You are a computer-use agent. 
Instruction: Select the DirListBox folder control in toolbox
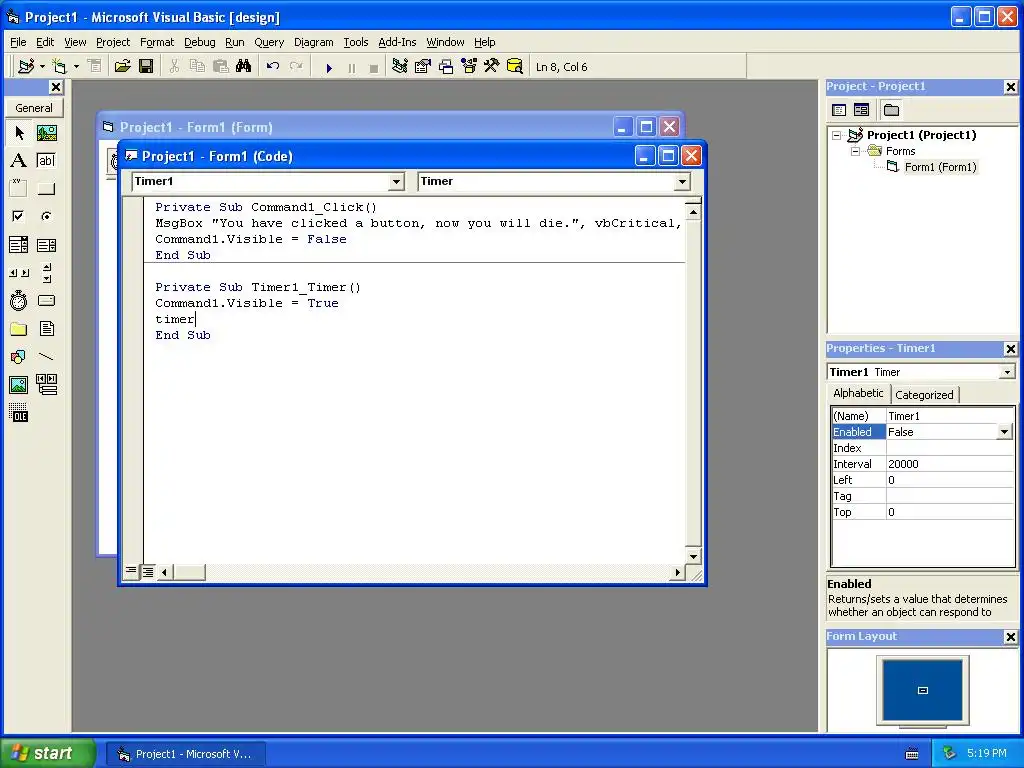pos(19,328)
